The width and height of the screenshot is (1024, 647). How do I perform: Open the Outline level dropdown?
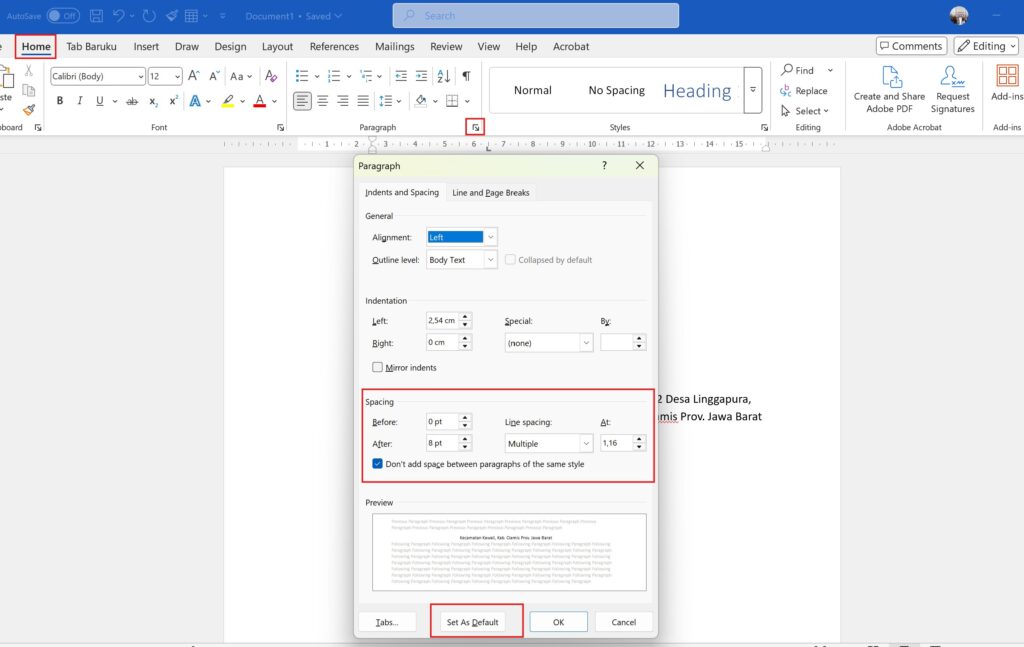[x=490, y=260]
